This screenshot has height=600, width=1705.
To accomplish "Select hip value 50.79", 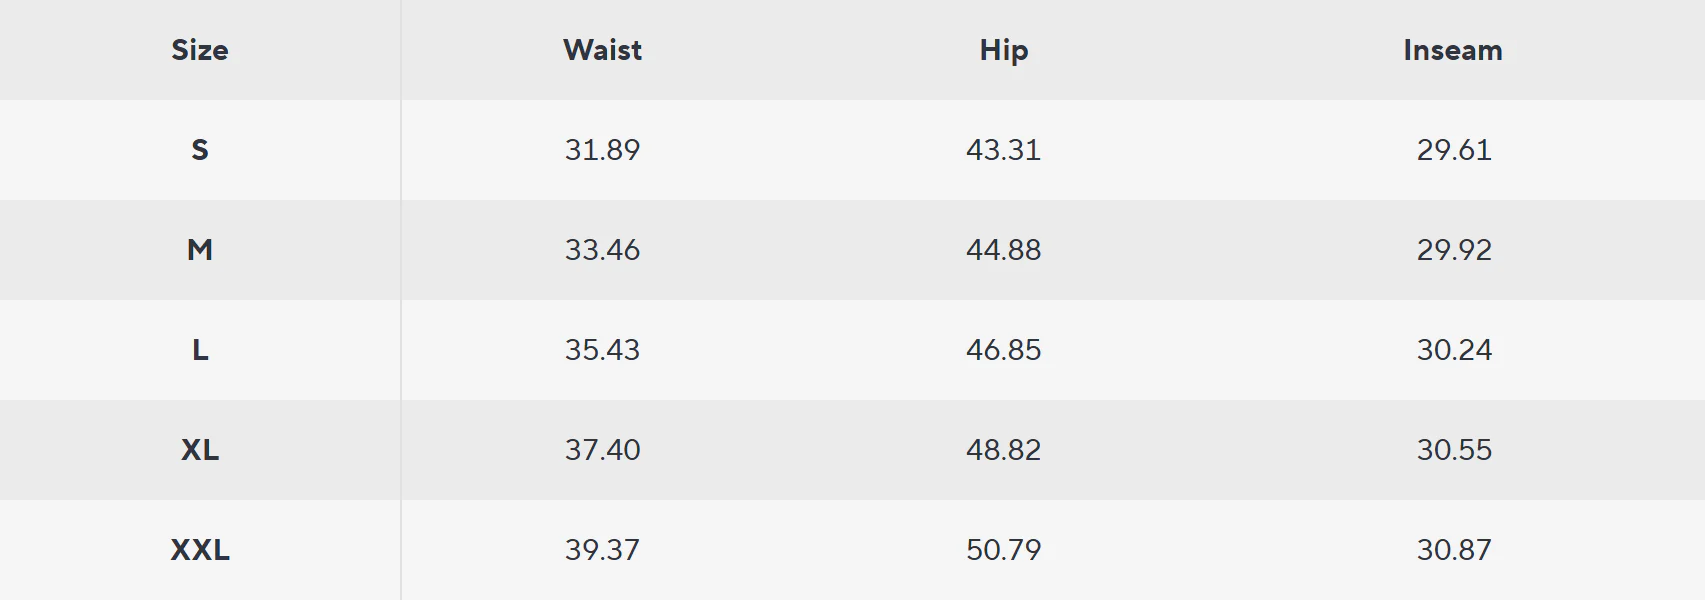I will (1003, 550).
